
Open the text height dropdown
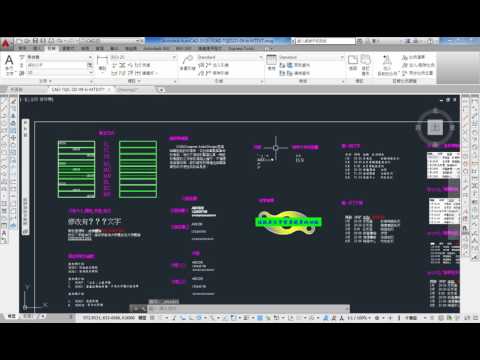point(59,73)
